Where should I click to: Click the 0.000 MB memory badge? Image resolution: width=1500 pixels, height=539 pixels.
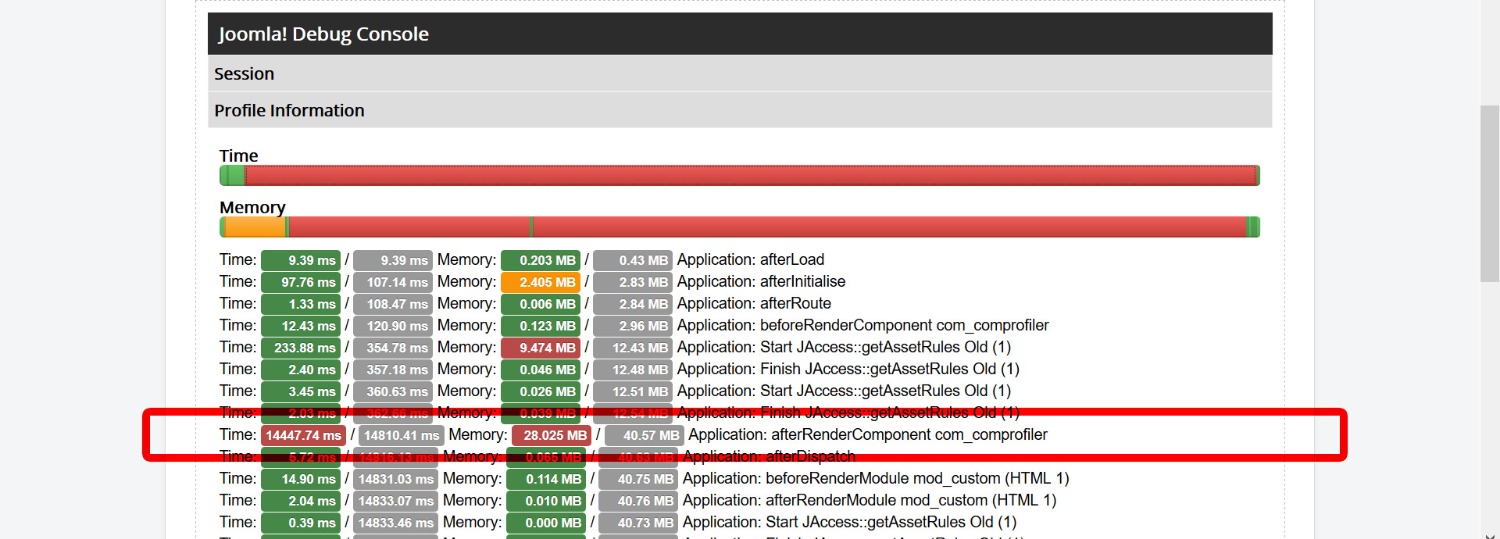click(546, 523)
